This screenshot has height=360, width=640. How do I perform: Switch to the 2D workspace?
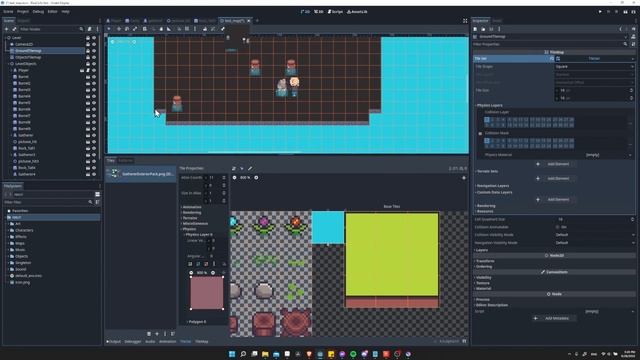pyautogui.click(x=305, y=12)
